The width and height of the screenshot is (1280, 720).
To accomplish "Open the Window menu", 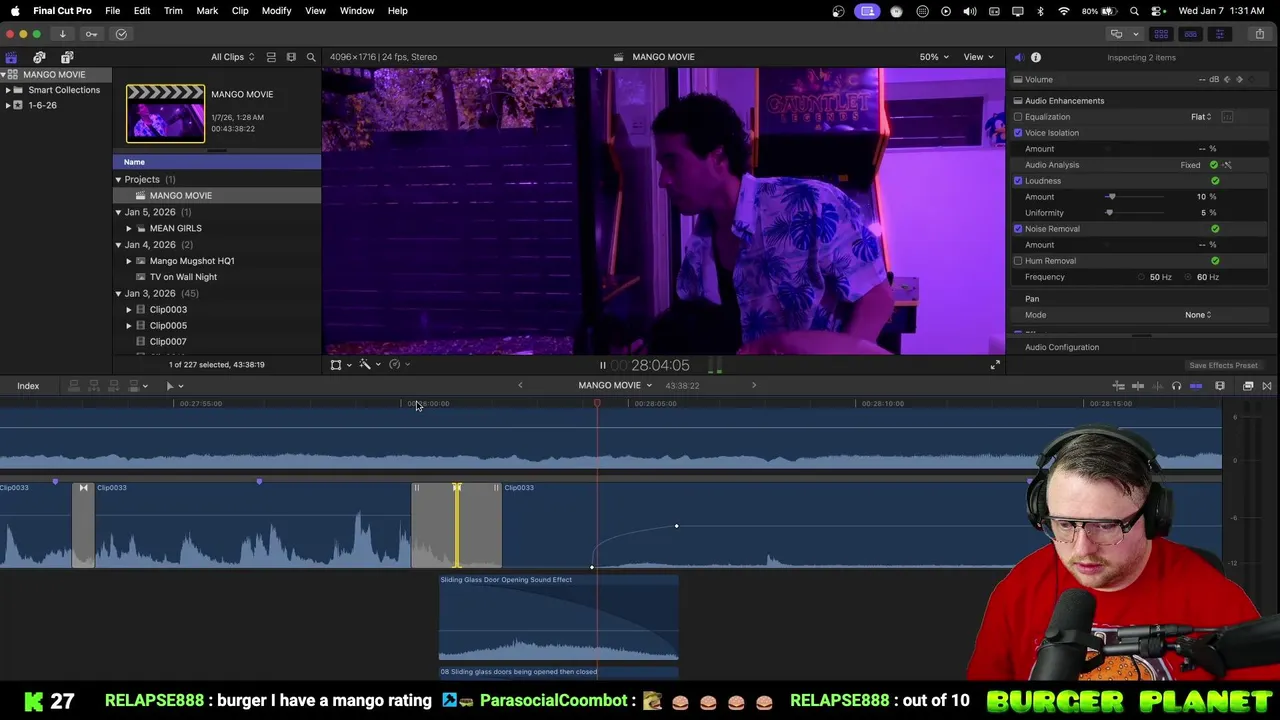I will 357,11.
